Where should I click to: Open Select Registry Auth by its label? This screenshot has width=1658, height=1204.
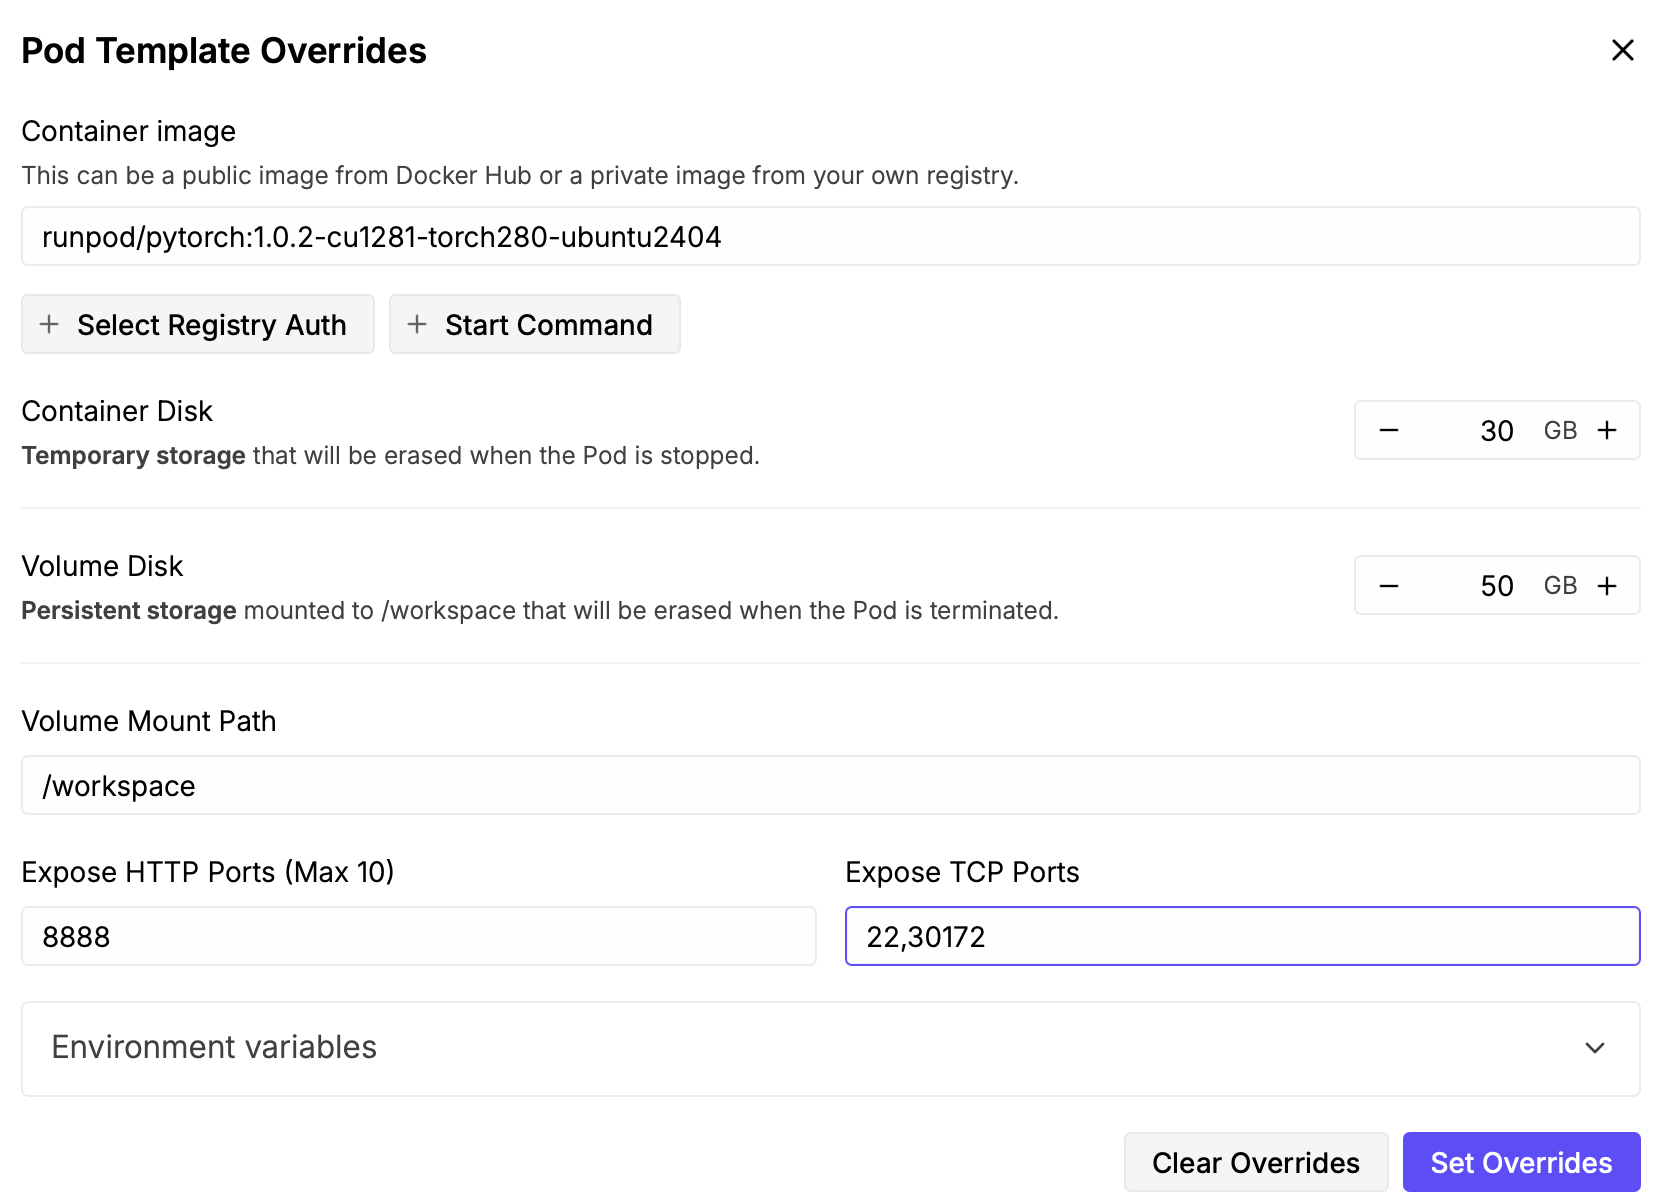[x=212, y=325]
